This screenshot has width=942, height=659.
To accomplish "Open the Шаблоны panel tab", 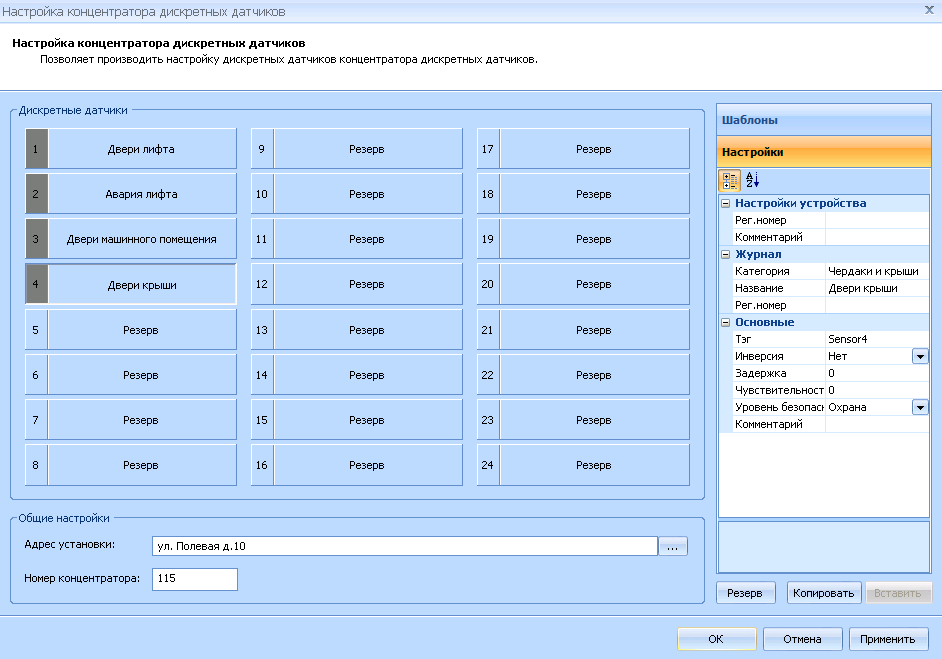I will pyautogui.click(x=824, y=120).
